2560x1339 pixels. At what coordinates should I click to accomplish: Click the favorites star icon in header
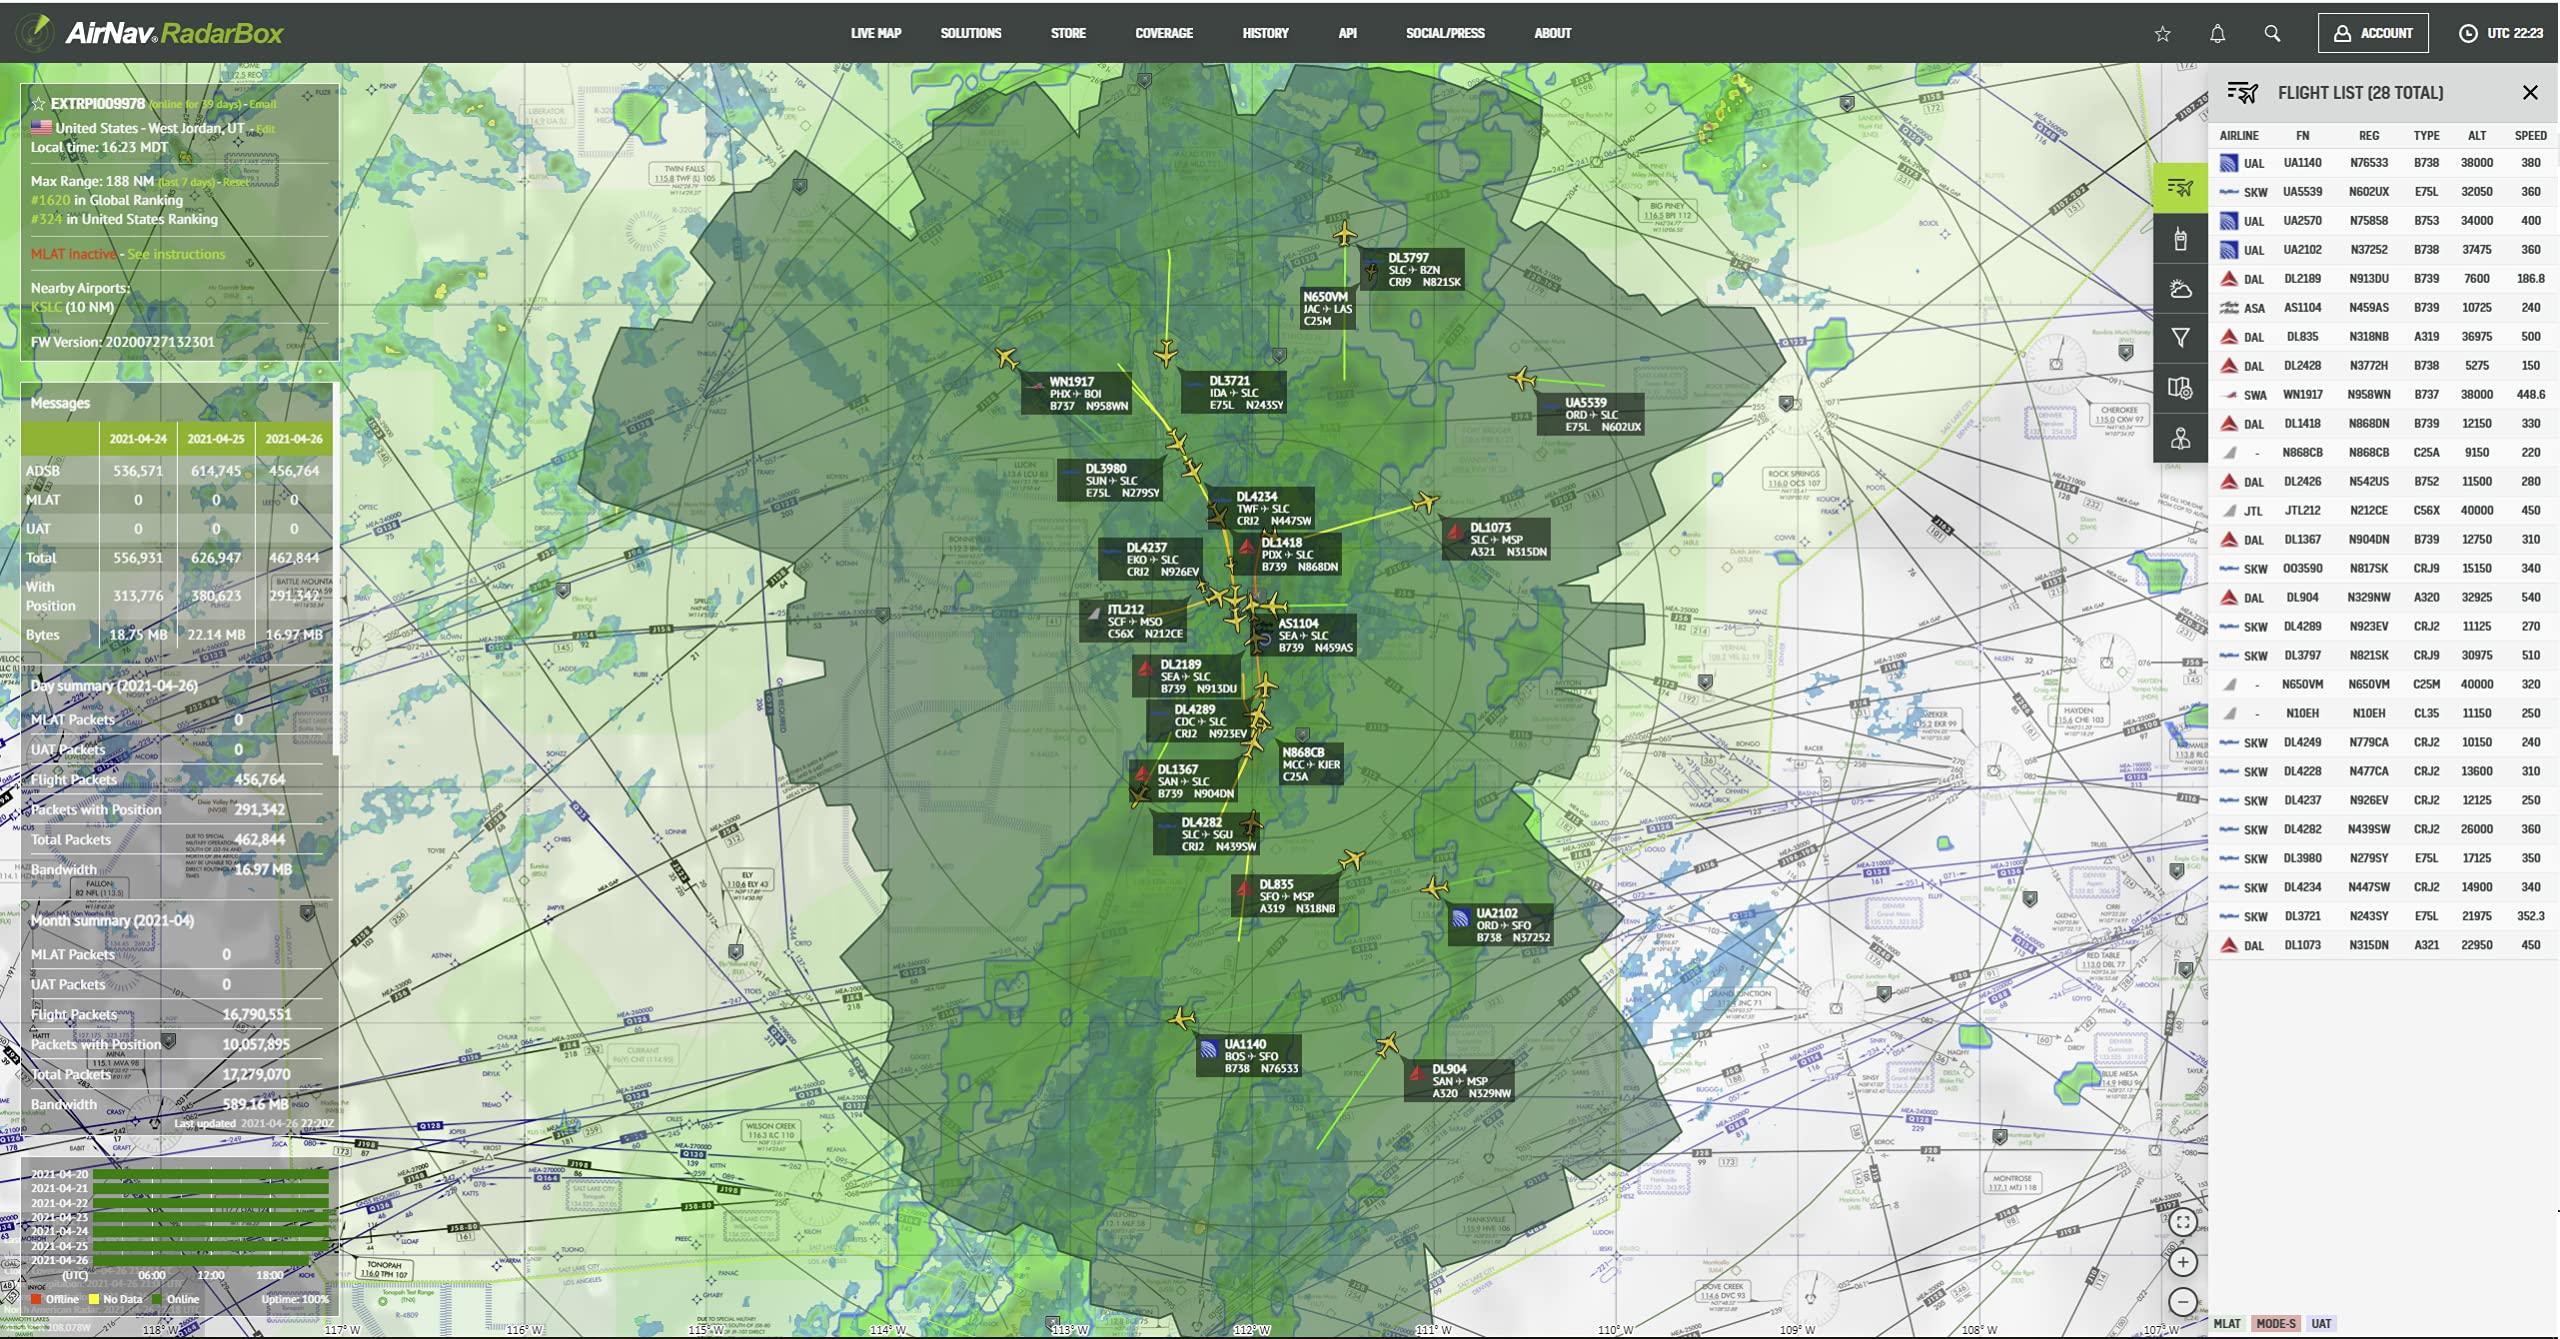coord(2162,34)
